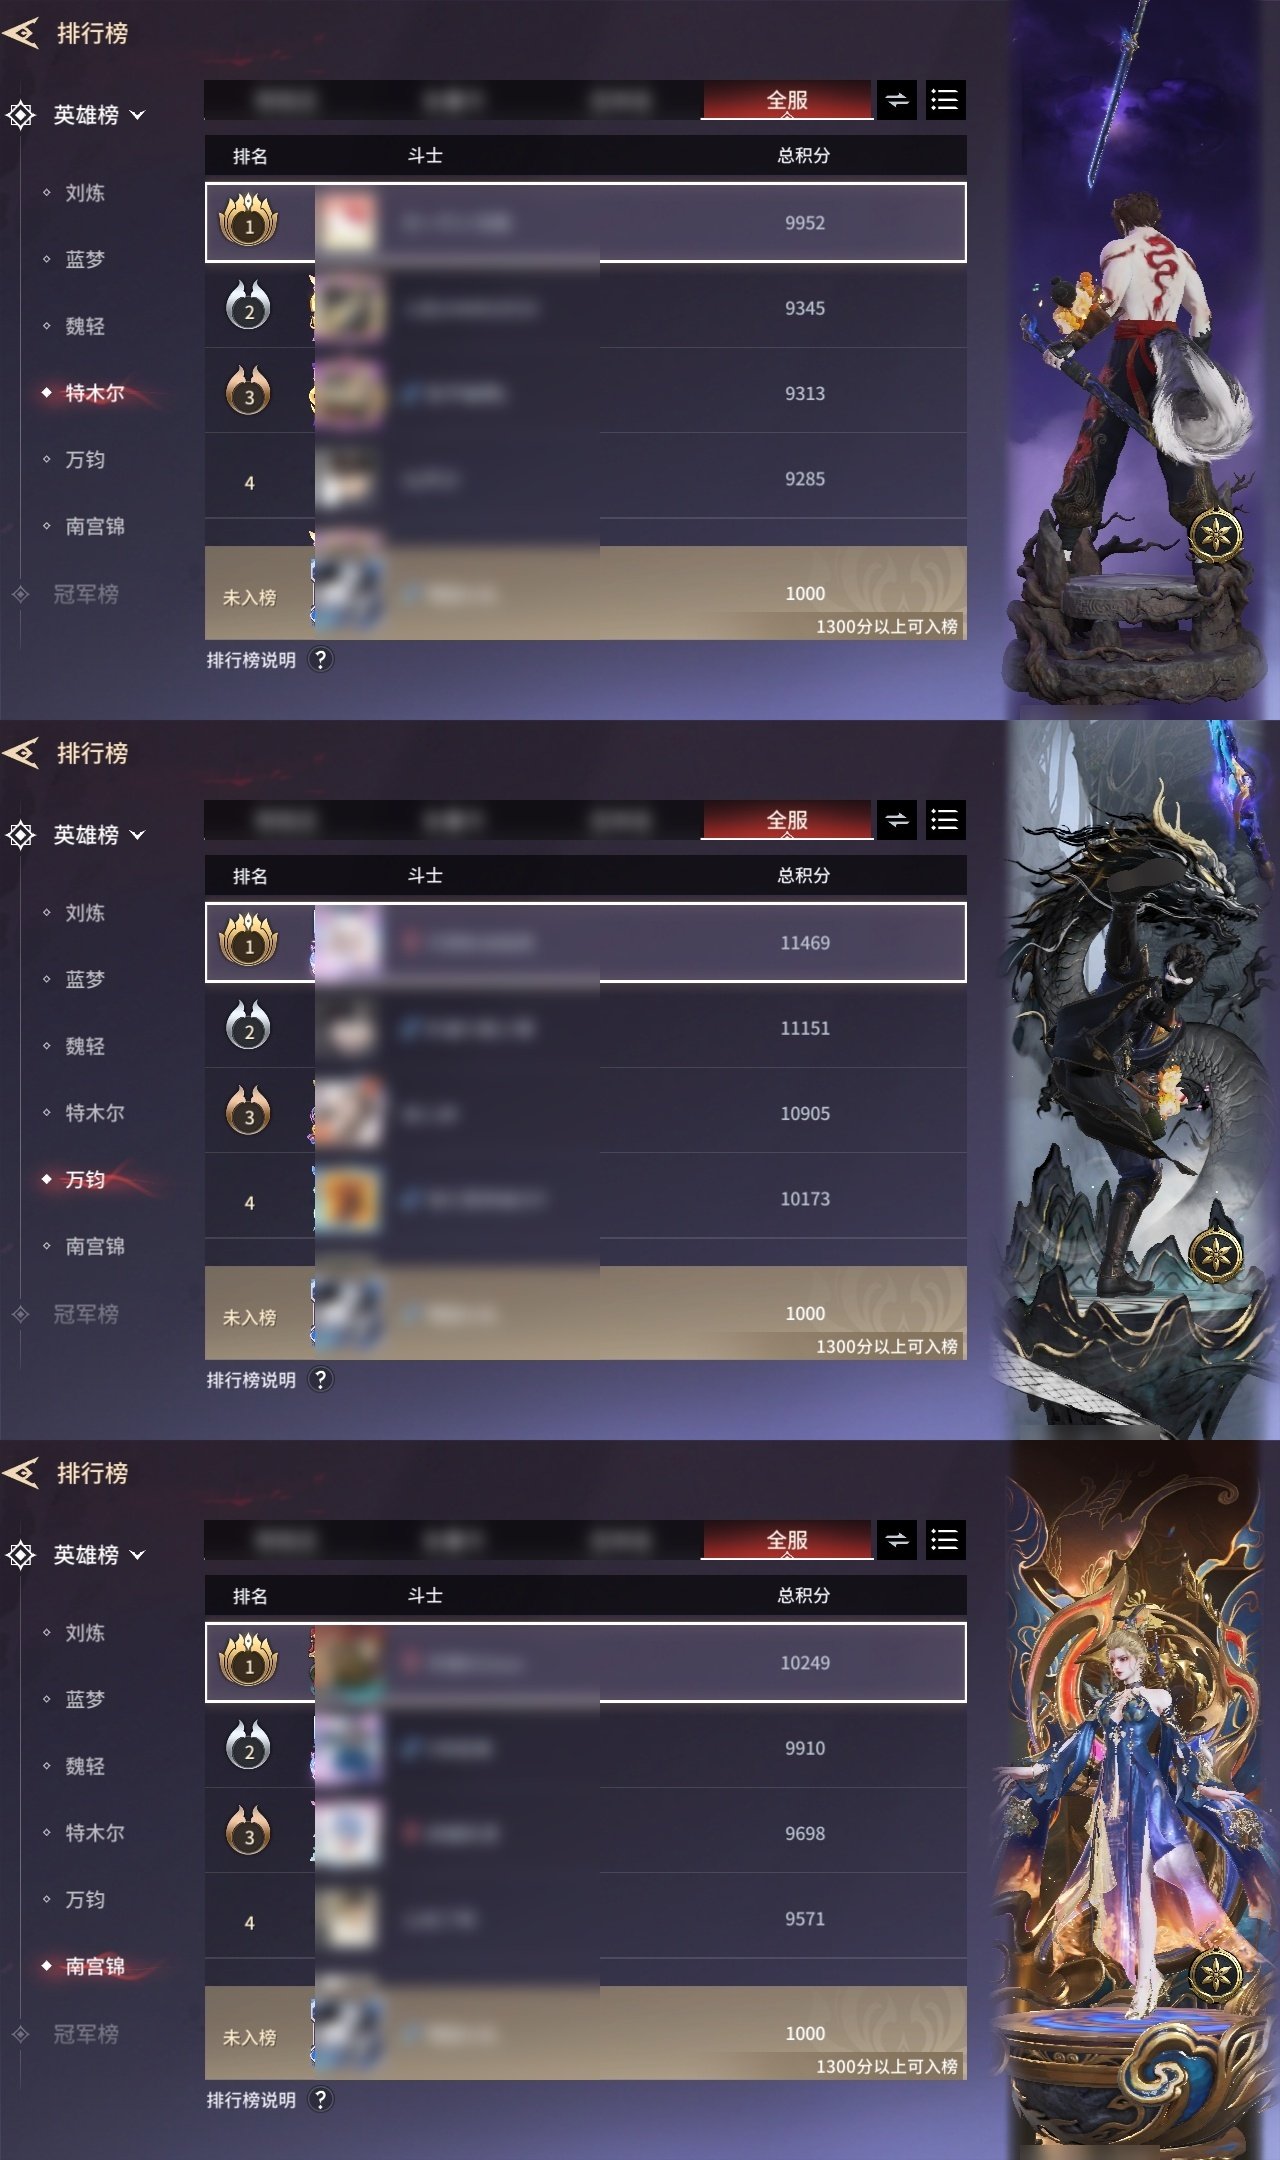
Task: Switch to the 全服 tab above the 10249 row
Action: [x=787, y=1540]
